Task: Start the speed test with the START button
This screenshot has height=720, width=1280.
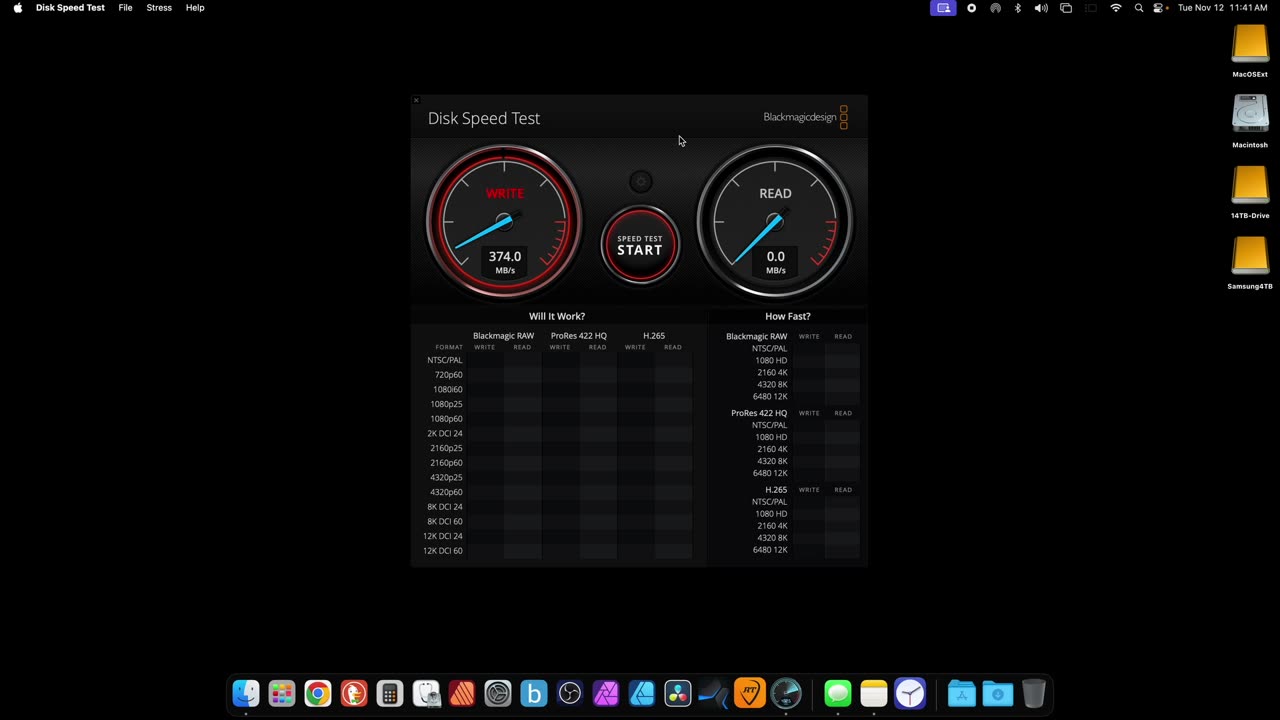Action: click(x=640, y=246)
